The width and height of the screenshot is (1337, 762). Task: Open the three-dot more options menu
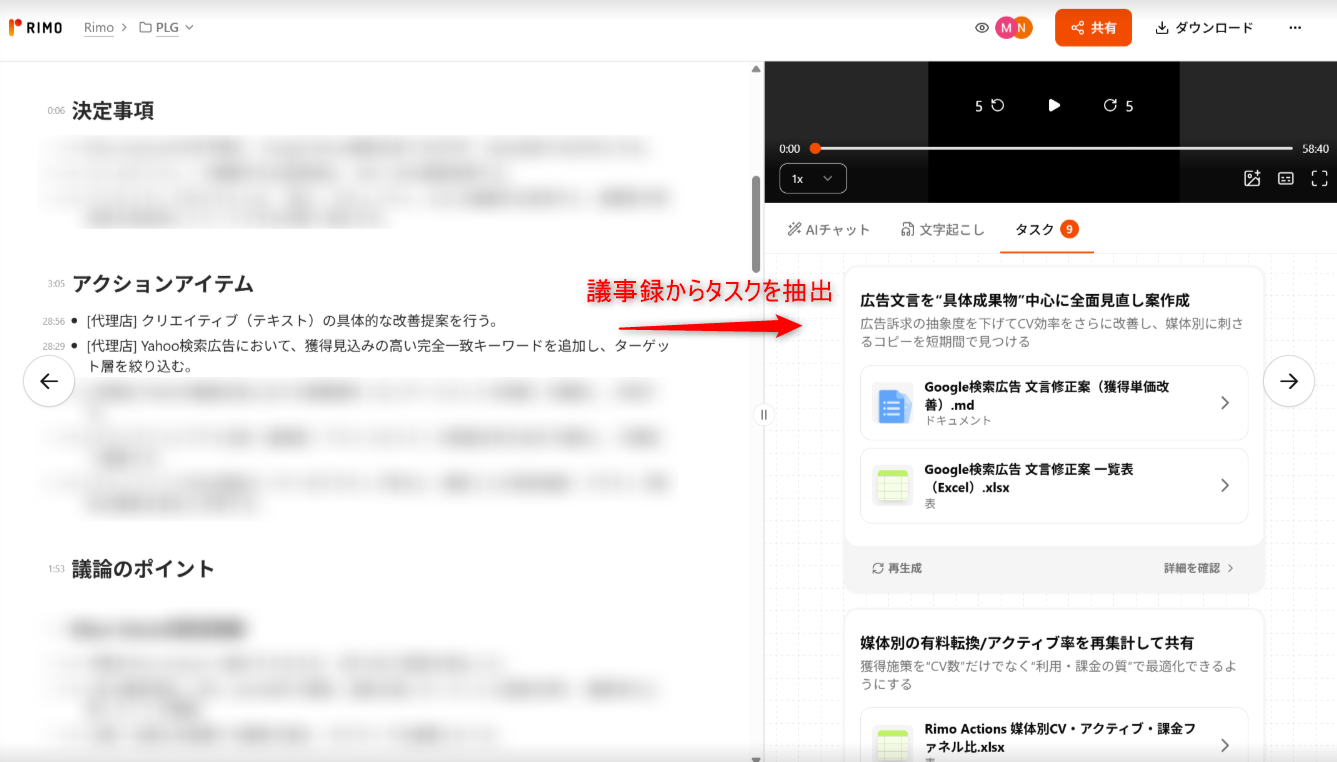coord(1295,28)
